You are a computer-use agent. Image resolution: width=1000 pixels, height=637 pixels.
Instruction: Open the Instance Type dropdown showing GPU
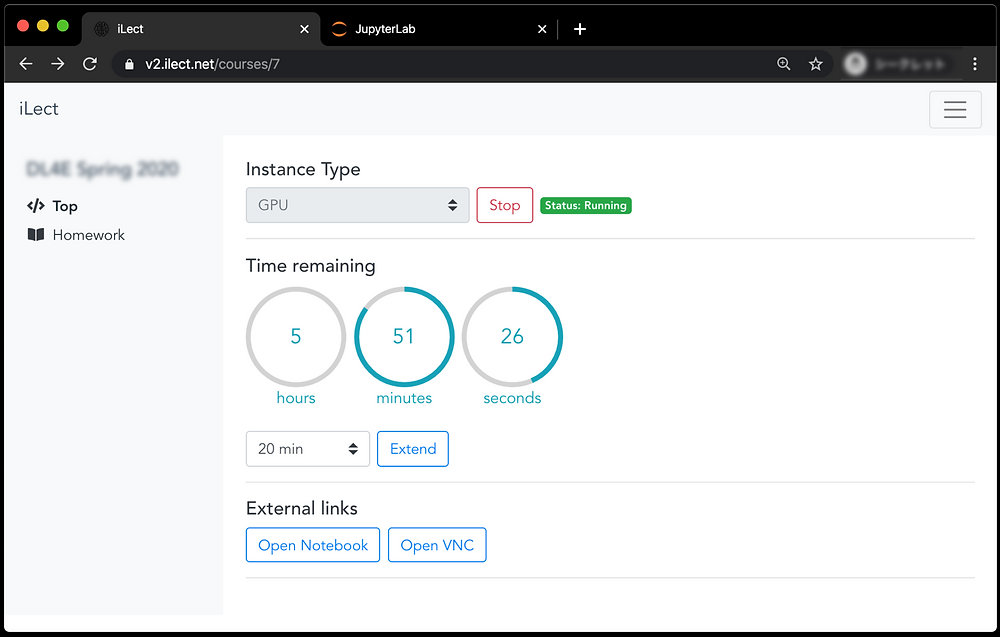pyautogui.click(x=357, y=205)
